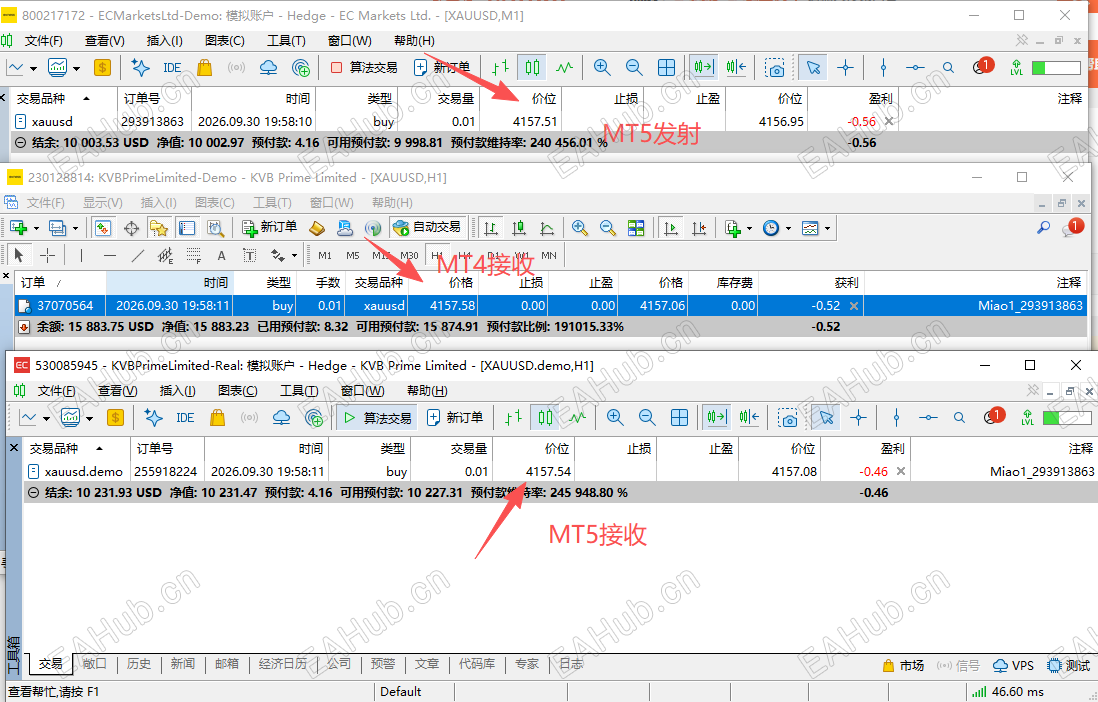Open templates dropdown arrow in MT4 toolbar
Screen dimensions: 1098x702
(x=827, y=229)
